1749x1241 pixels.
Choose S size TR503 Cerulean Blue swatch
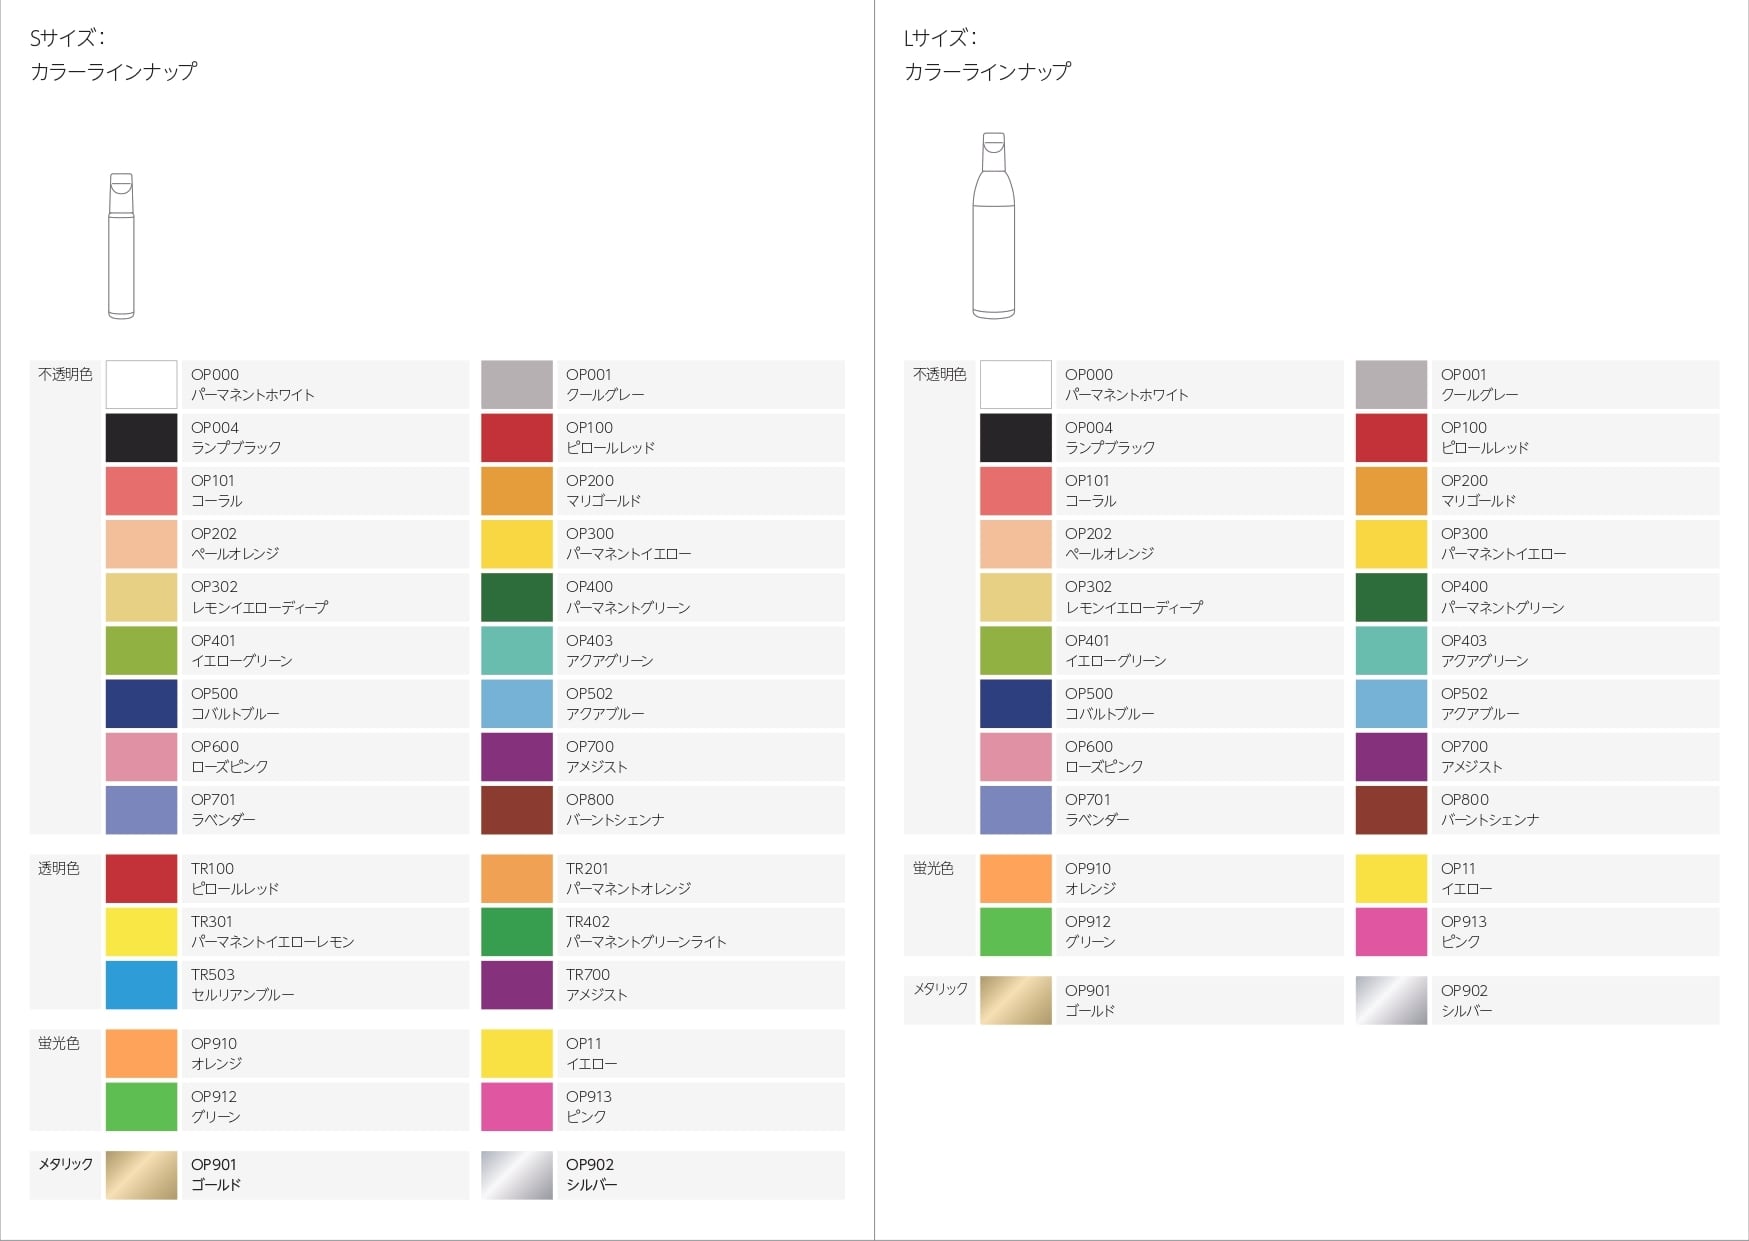point(141,985)
